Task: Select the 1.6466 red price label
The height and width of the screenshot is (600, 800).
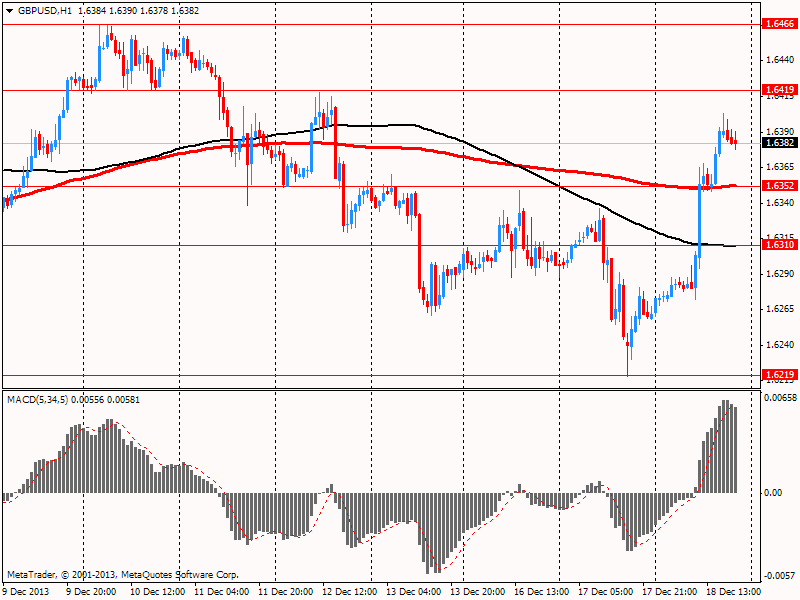Action: [779, 23]
